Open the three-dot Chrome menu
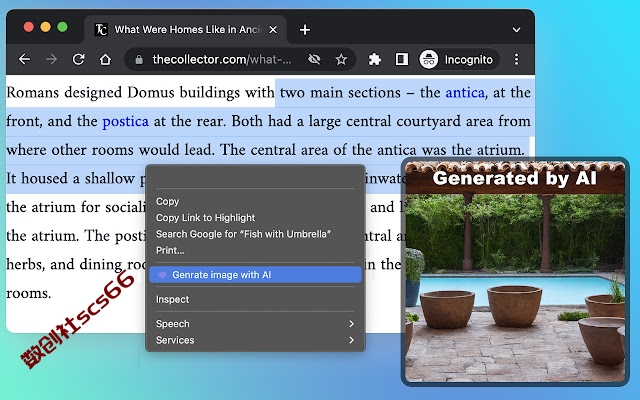Screen dimensions: 640x400 coord(516,60)
